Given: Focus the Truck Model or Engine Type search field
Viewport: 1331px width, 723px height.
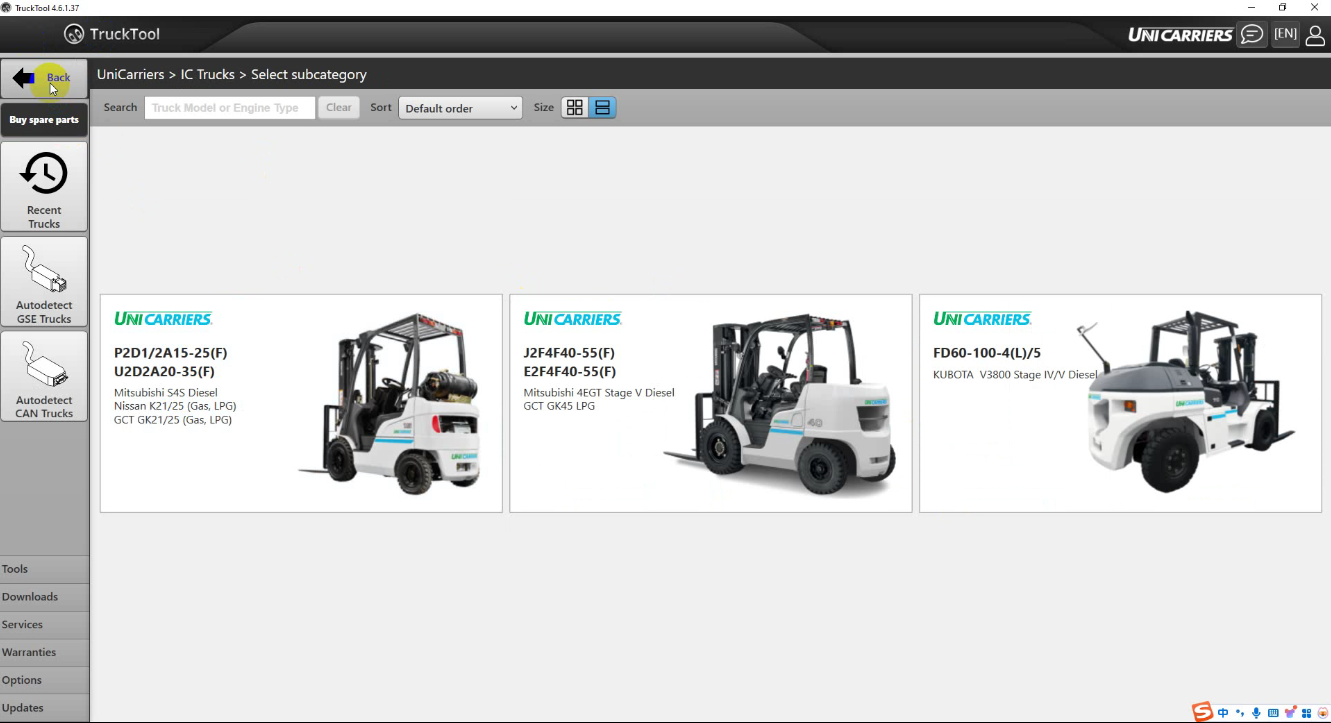Looking at the screenshot, I should [x=230, y=108].
